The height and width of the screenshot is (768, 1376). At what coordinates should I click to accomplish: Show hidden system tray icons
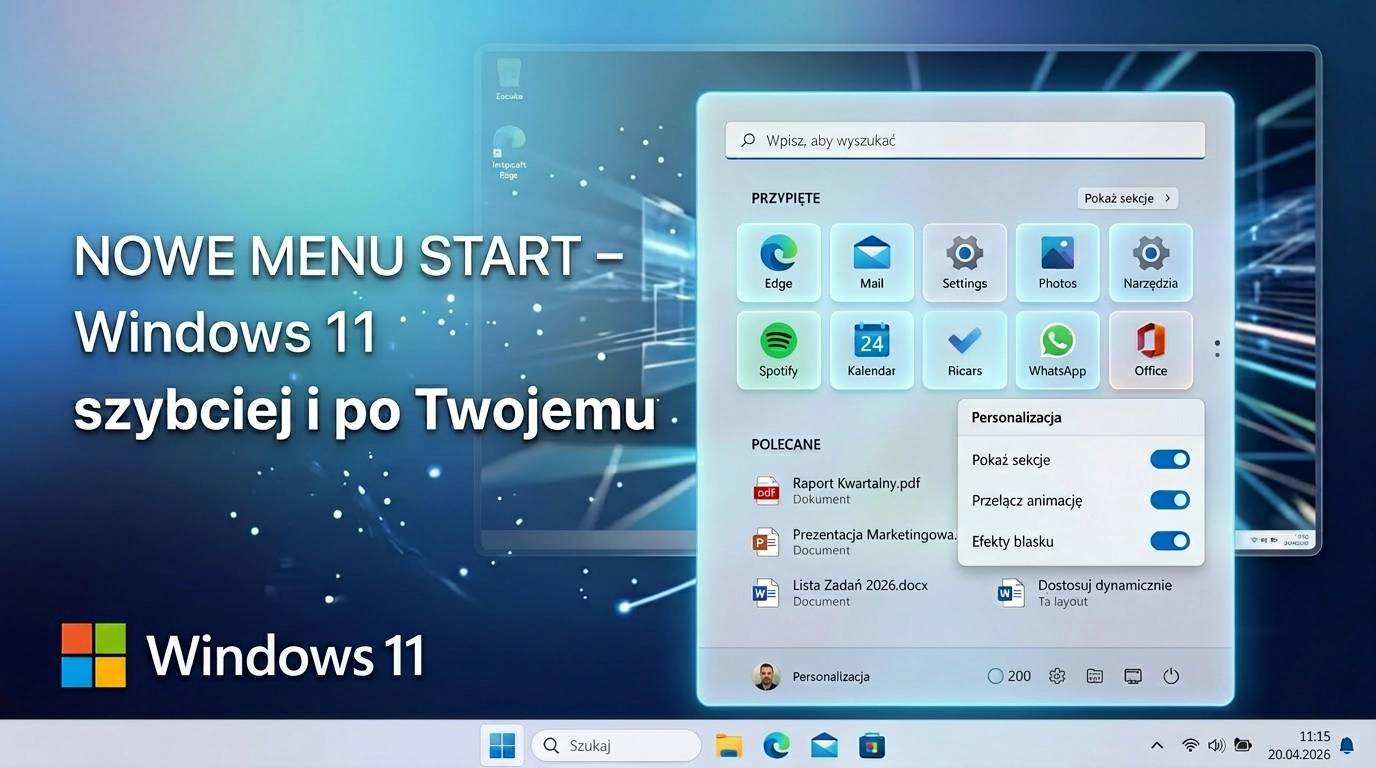(x=1157, y=745)
